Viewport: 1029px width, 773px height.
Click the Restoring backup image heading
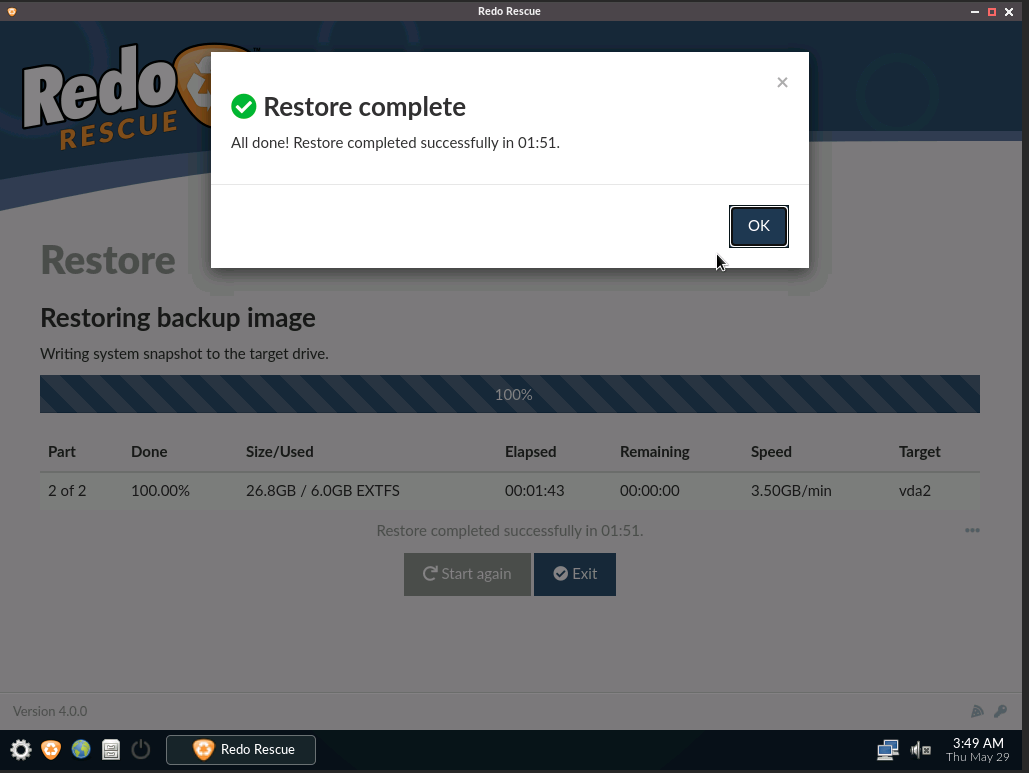point(178,318)
